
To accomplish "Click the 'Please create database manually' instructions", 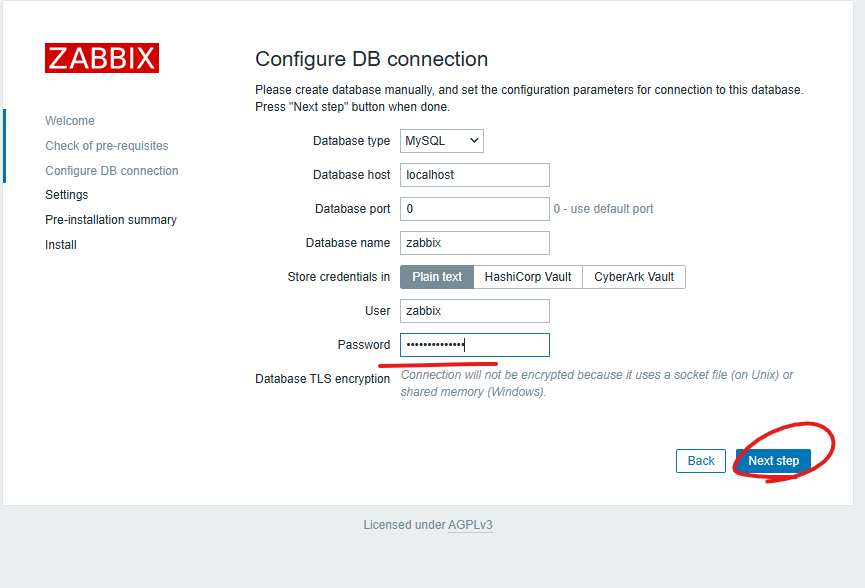I will pyautogui.click(x=529, y=98).
